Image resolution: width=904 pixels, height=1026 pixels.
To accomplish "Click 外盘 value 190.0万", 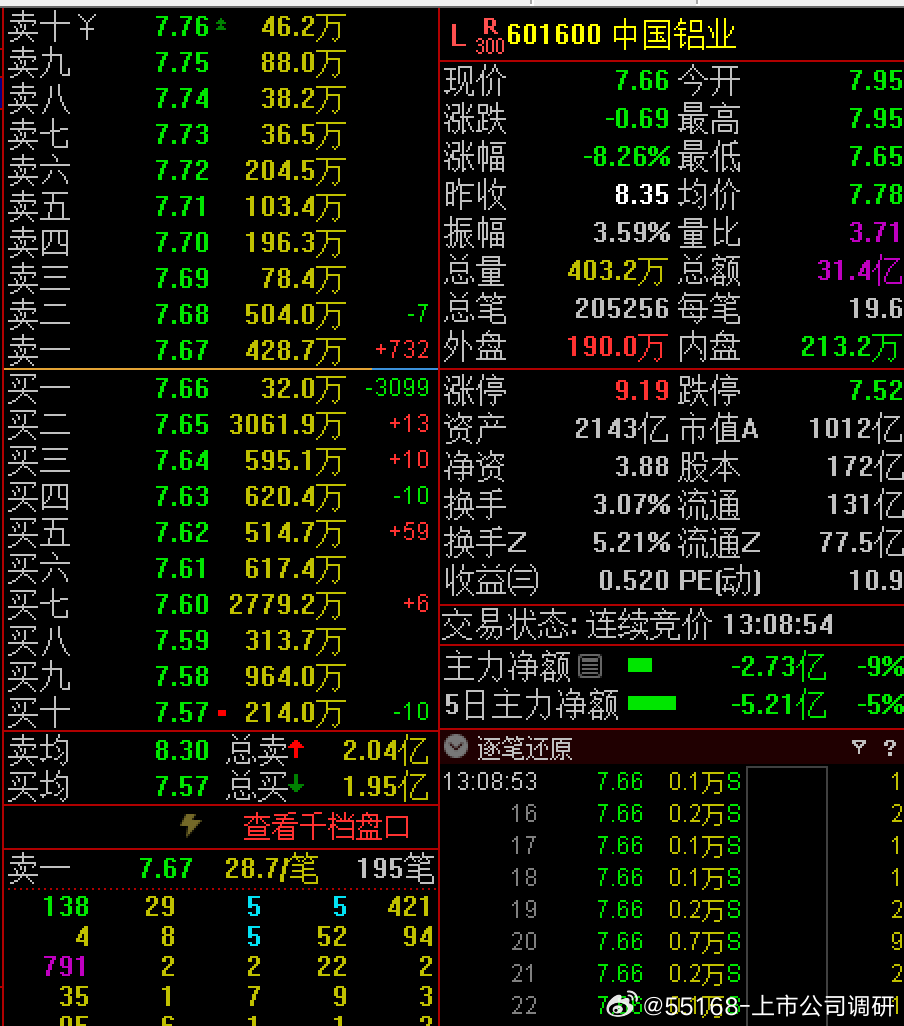I will (618, 347).
